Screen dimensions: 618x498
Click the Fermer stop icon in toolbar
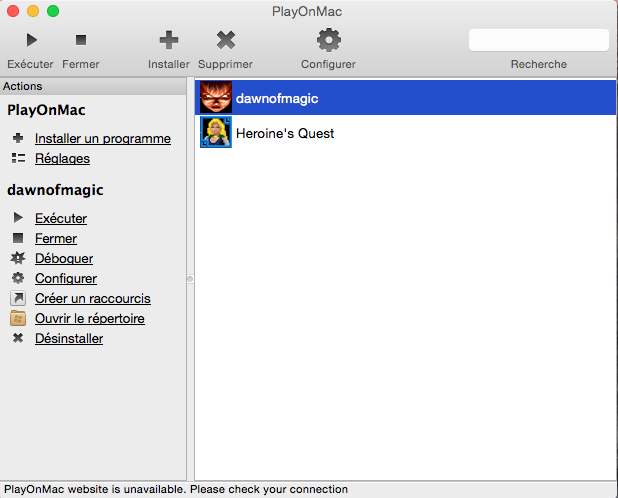tap(81, 40)
